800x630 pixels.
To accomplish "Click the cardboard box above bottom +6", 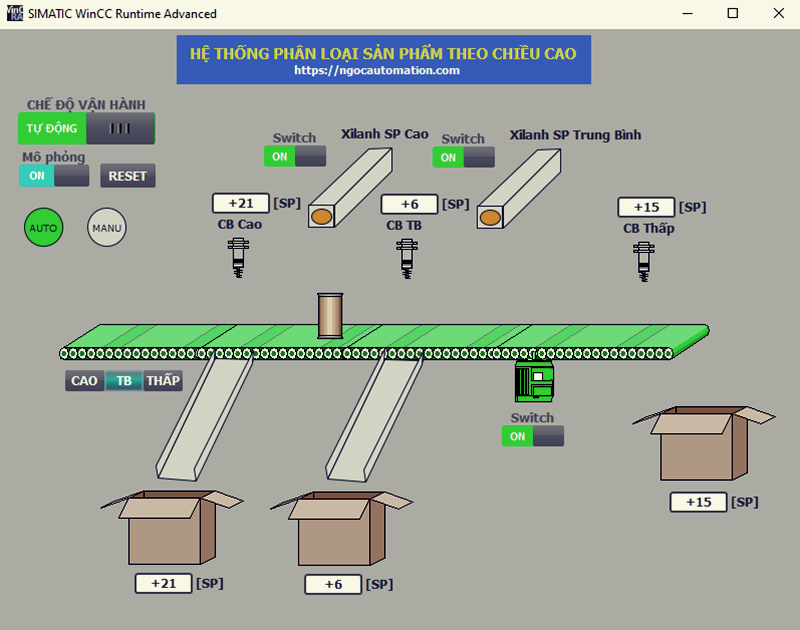I will tap(341, 528).
